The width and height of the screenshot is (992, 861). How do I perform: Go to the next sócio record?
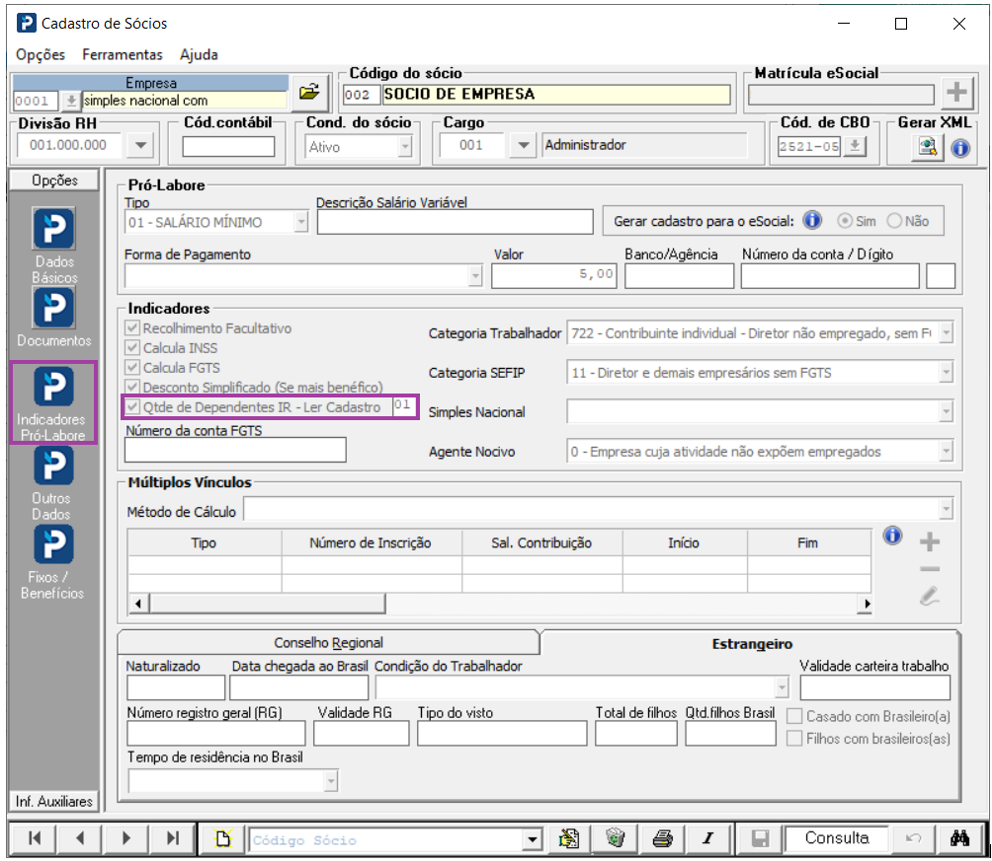[126, 838]
